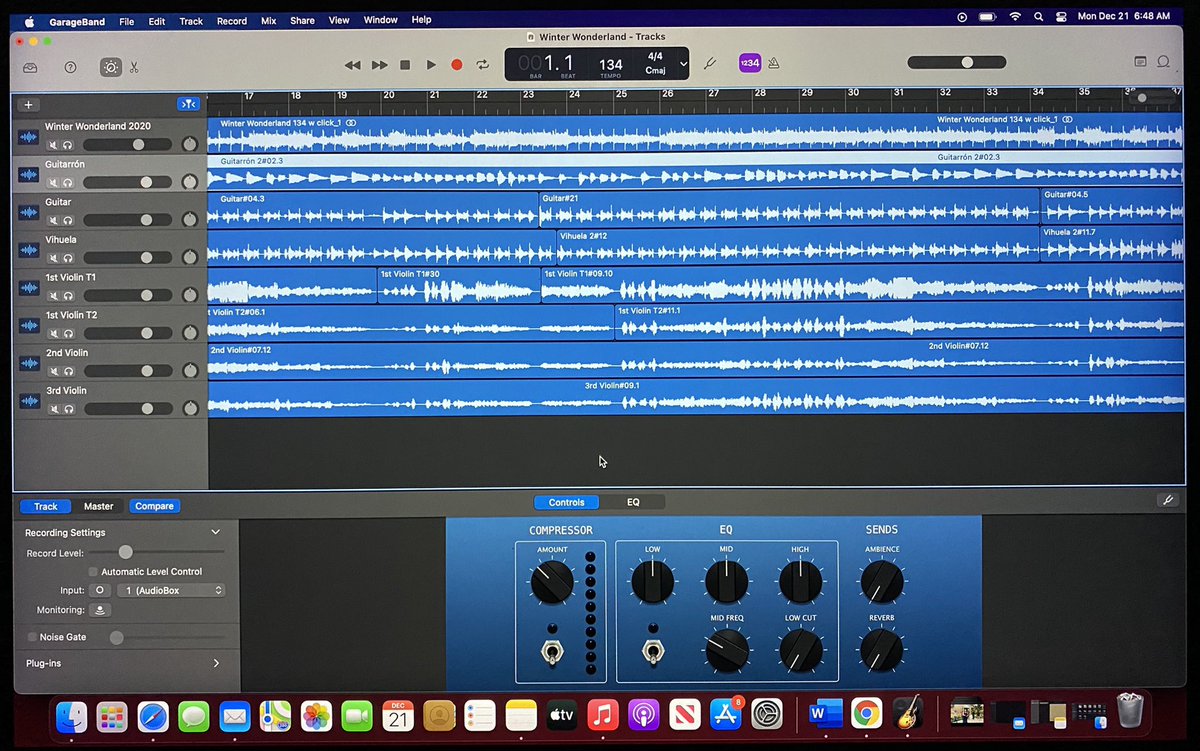Solo the Guitarrón track with headphones
This screenshot has height=751, width=1200.
[68, 183]
